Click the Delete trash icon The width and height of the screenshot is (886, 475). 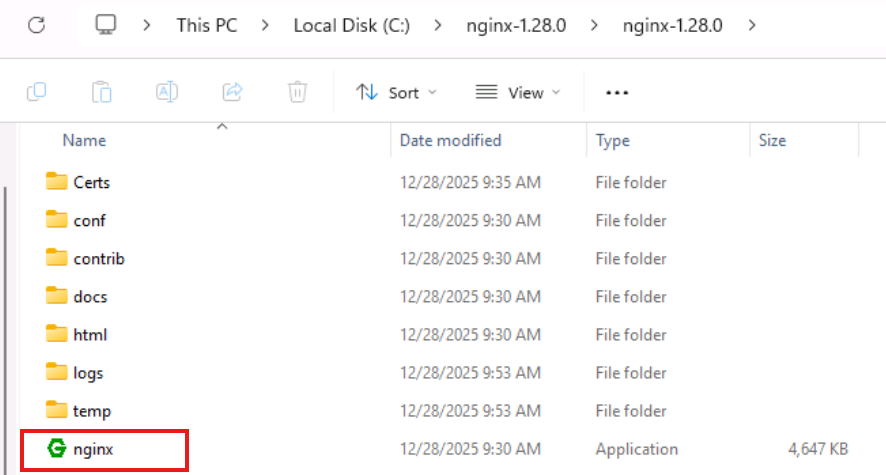pyautogui.click(x=297, y=91)
